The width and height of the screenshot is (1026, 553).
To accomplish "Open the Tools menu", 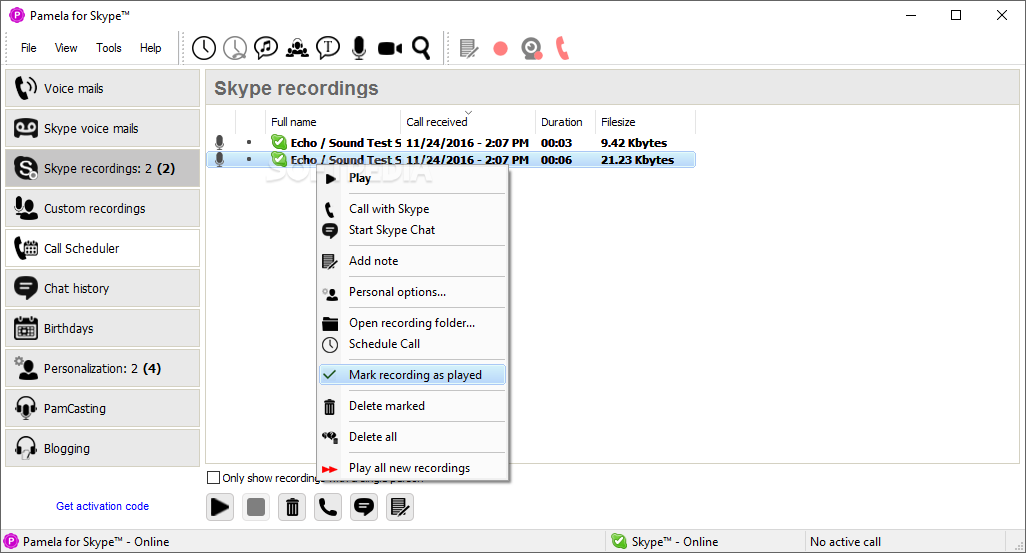I will 109,48.
